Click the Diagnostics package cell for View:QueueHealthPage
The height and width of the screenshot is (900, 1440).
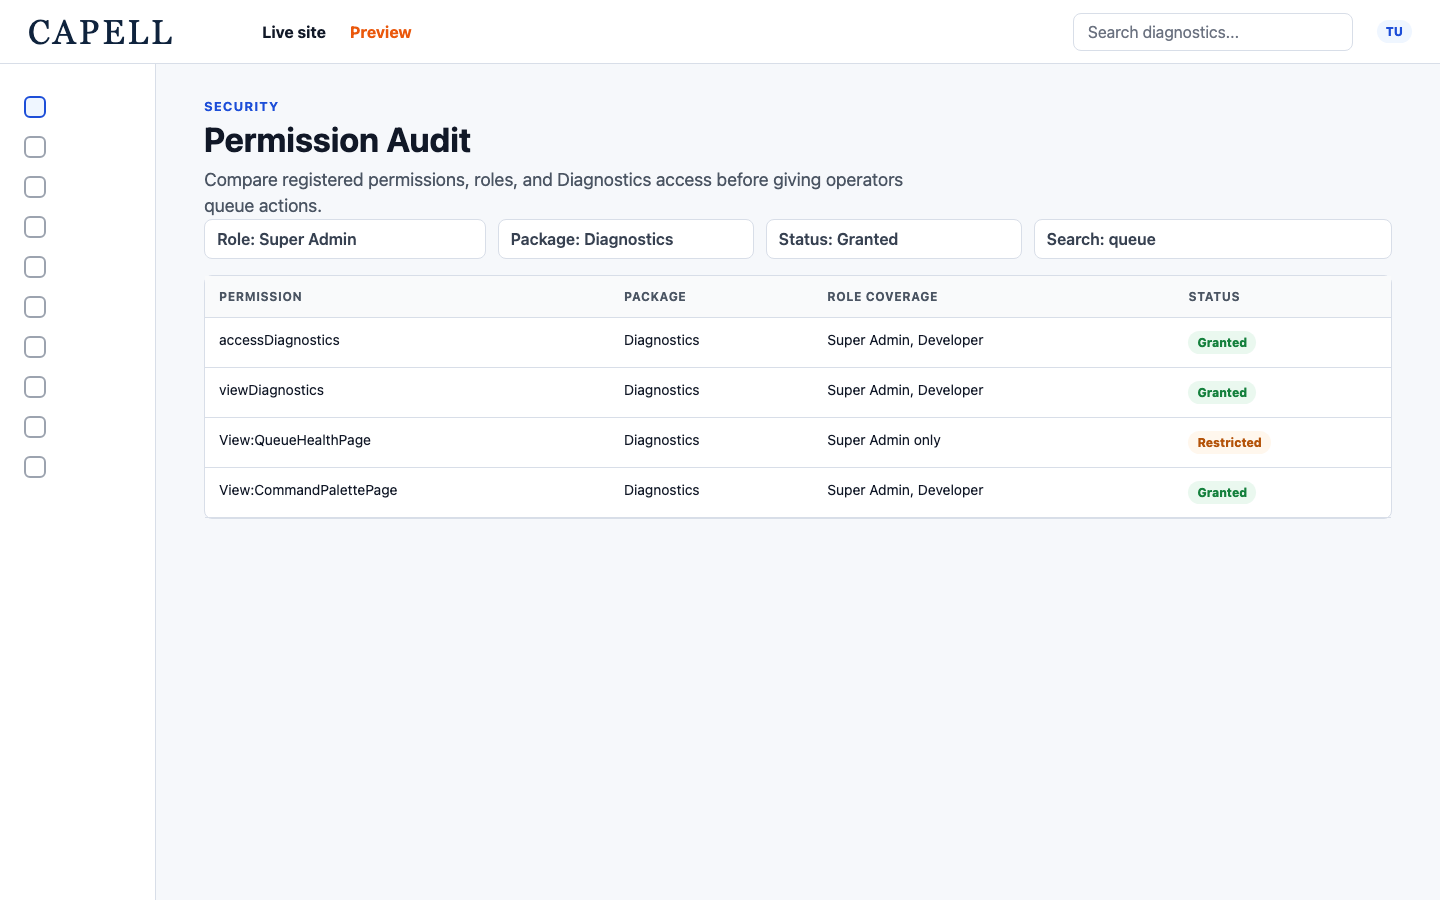tap(662, 440)
